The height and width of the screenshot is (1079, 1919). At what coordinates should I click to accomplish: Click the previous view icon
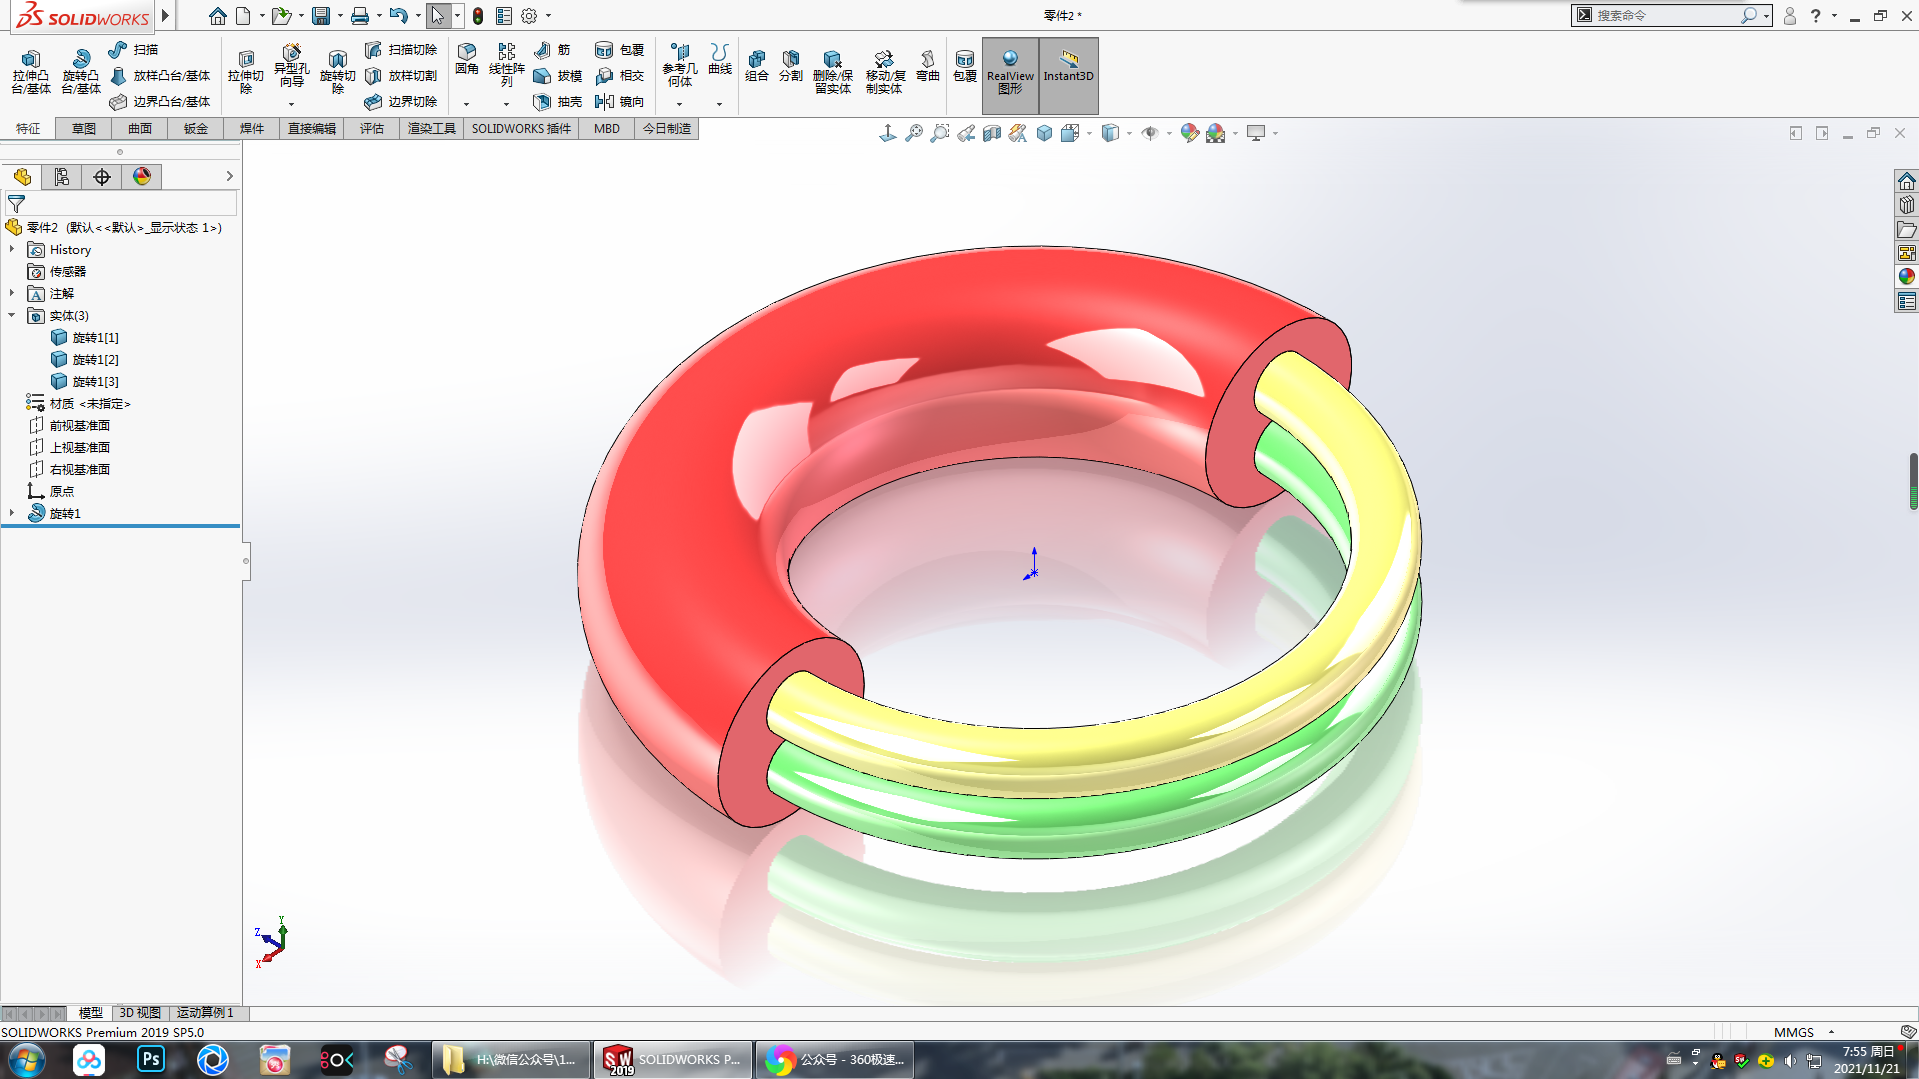coord(965,133)
